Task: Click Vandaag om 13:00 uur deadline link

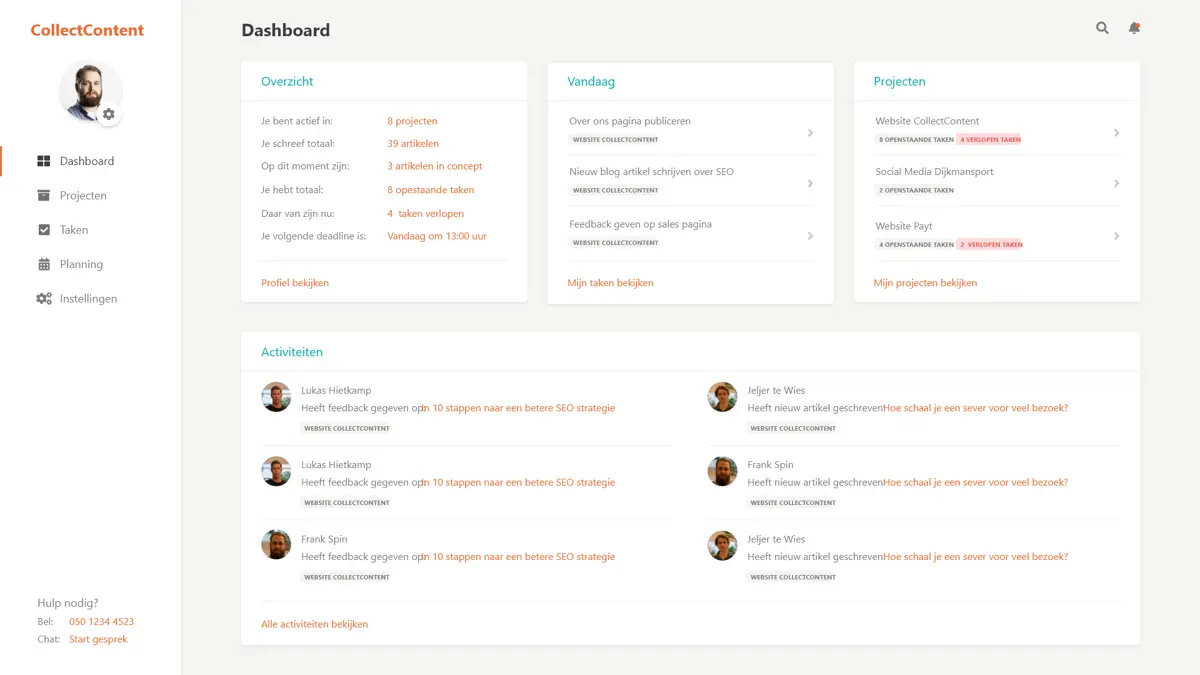Action: click(437, 236)
